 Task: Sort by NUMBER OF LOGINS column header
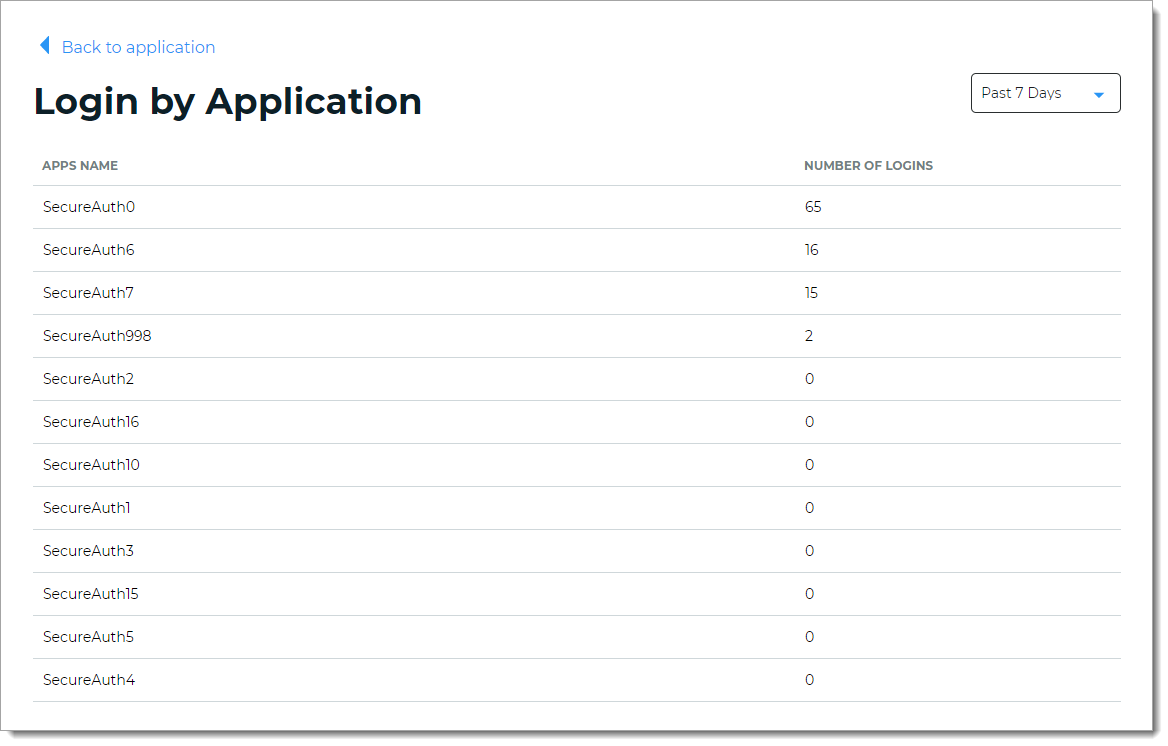(x=868, y=166)
